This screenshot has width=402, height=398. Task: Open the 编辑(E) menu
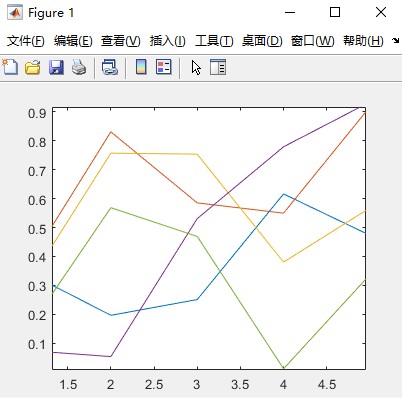coord(73,41)
